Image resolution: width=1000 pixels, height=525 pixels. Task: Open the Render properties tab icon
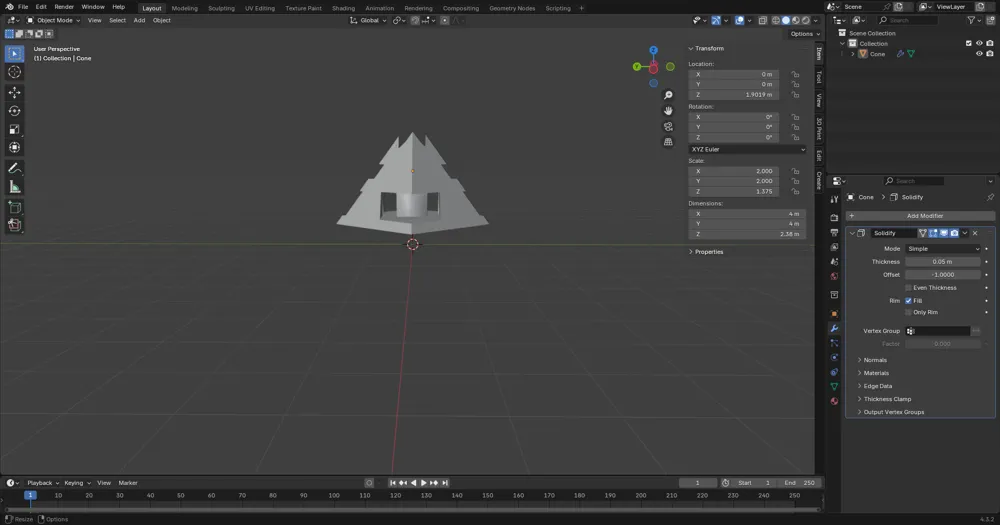click(x=834, y=218)
